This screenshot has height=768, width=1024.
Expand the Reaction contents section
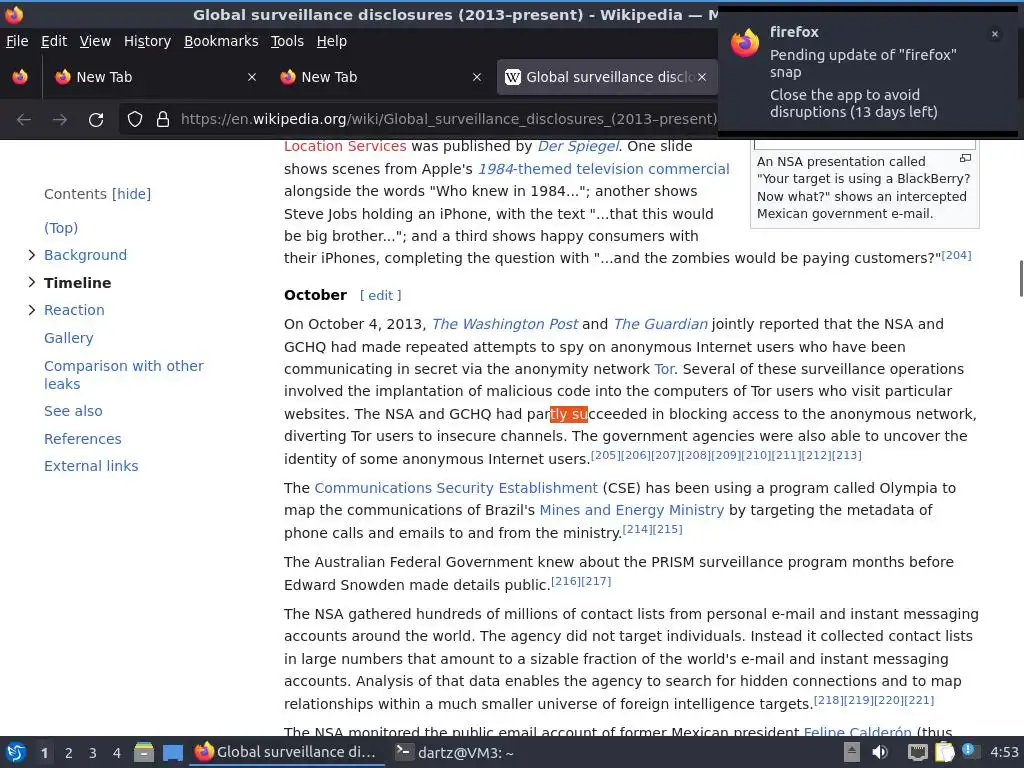click(x=31, y=310)
